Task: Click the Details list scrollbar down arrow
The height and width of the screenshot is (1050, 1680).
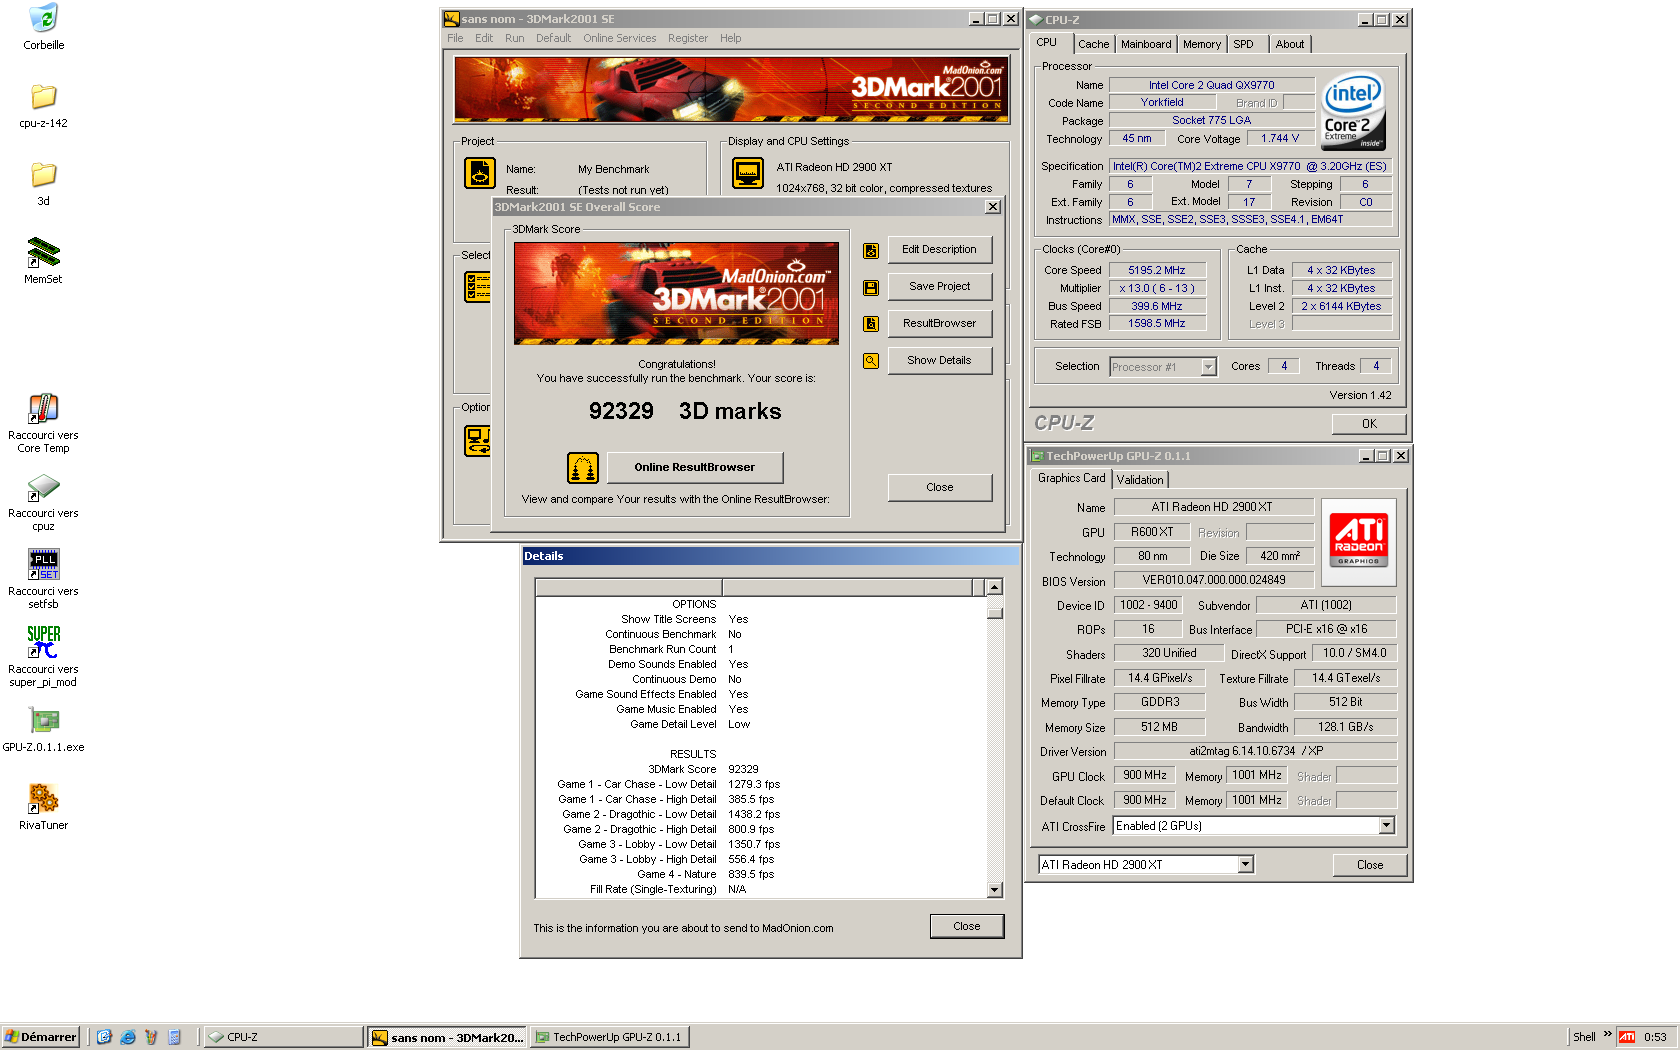Action: tap(994, 890)
